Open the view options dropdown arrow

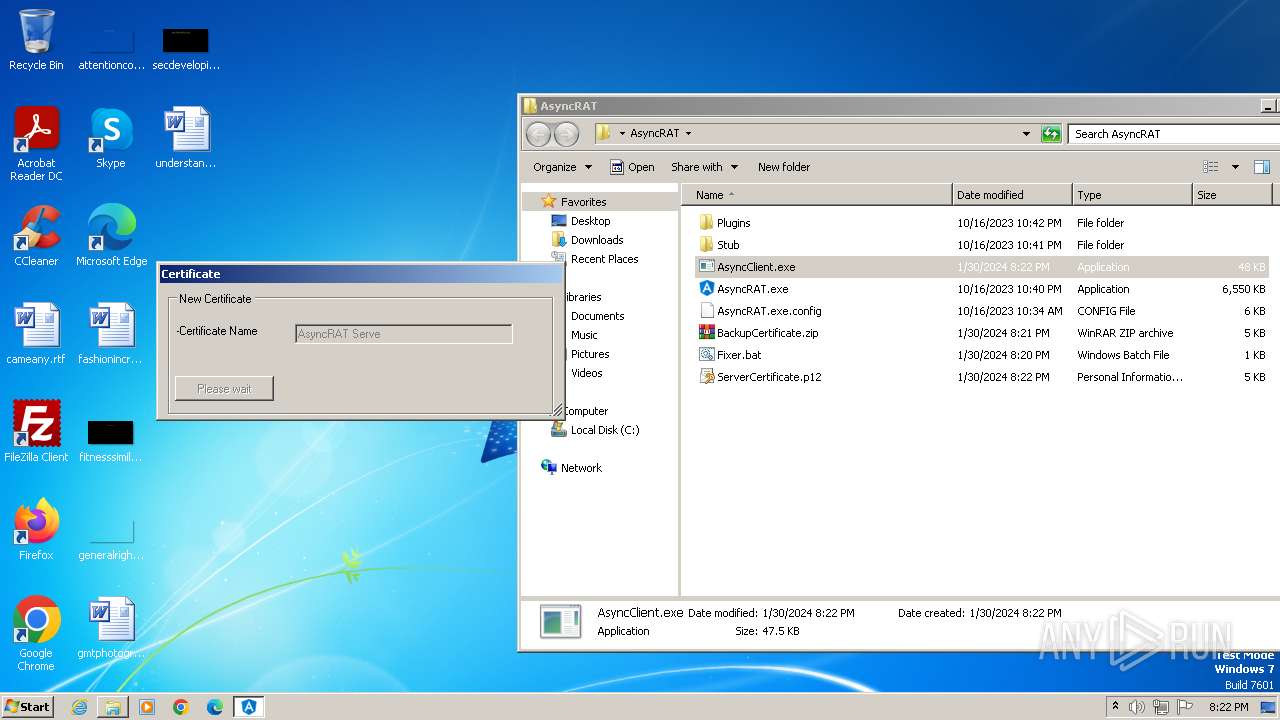pyautogui.click(x=1235, y=167)
